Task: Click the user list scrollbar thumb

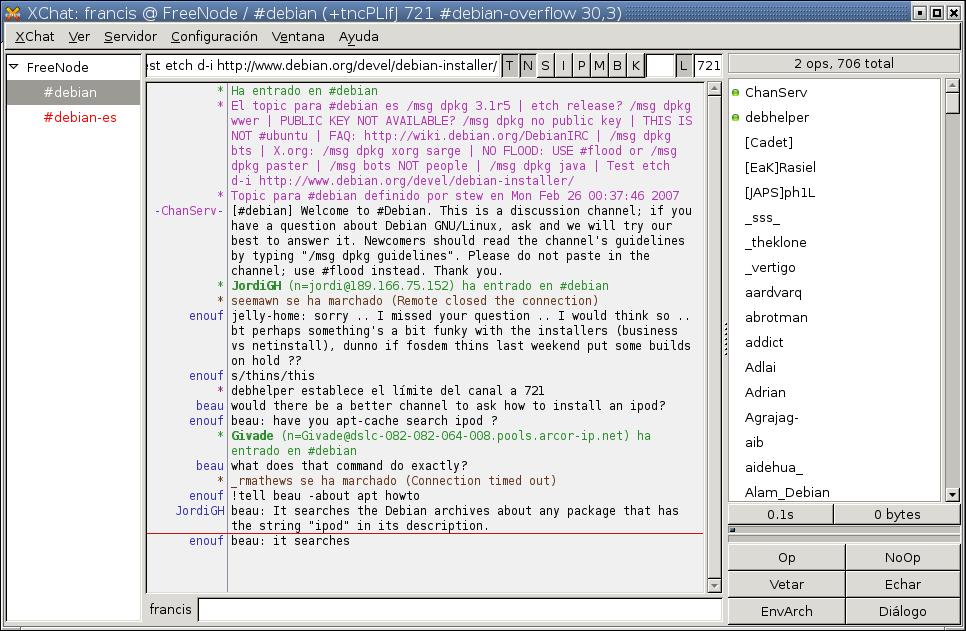Action: click(952, 103)
